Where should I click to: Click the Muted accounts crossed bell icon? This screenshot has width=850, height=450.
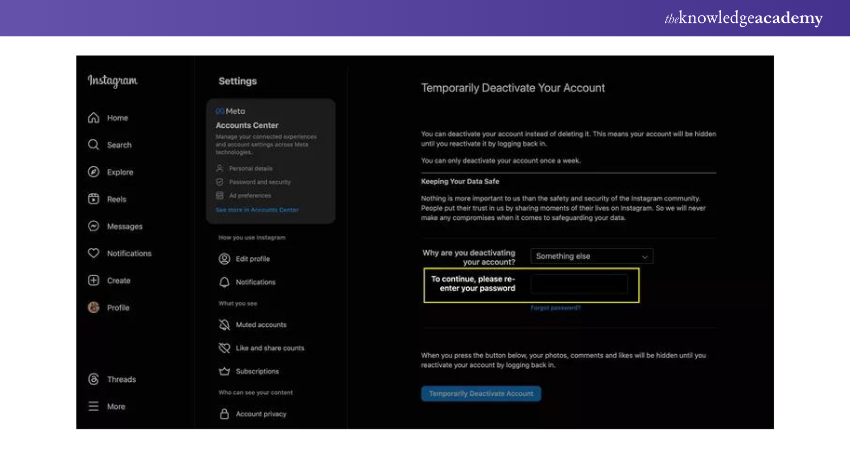(224, 325)
